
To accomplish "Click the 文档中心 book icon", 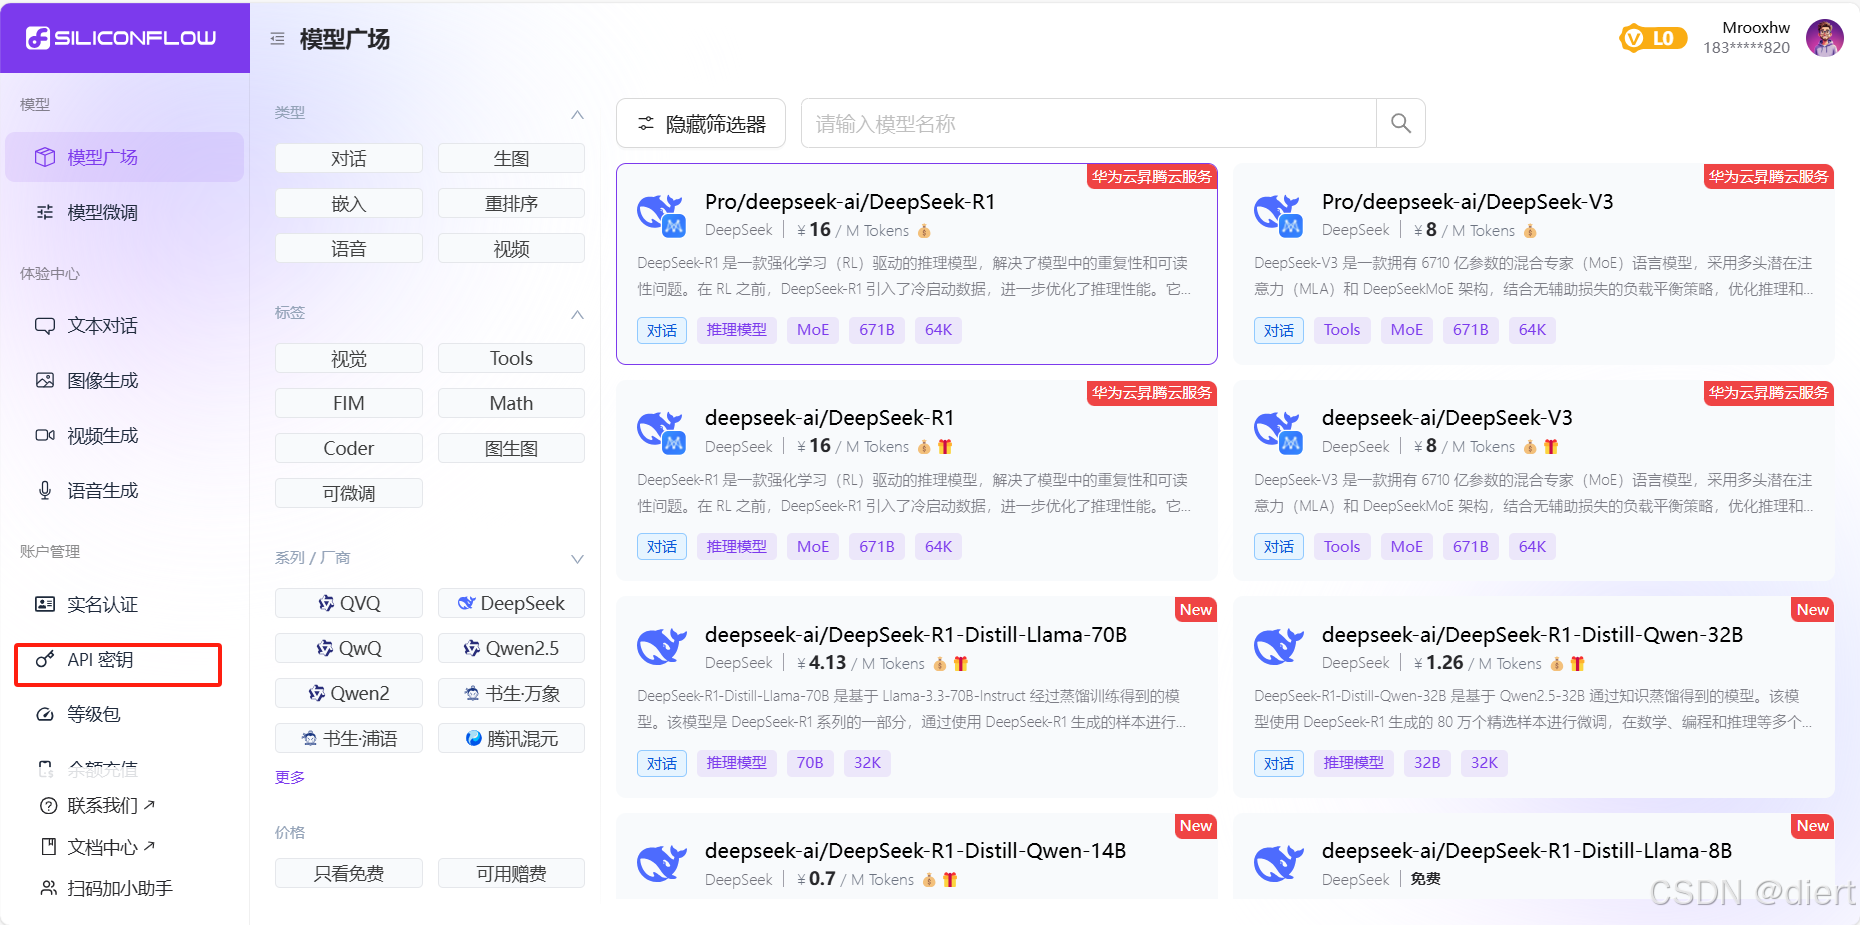I will click(x=48, y=847).
